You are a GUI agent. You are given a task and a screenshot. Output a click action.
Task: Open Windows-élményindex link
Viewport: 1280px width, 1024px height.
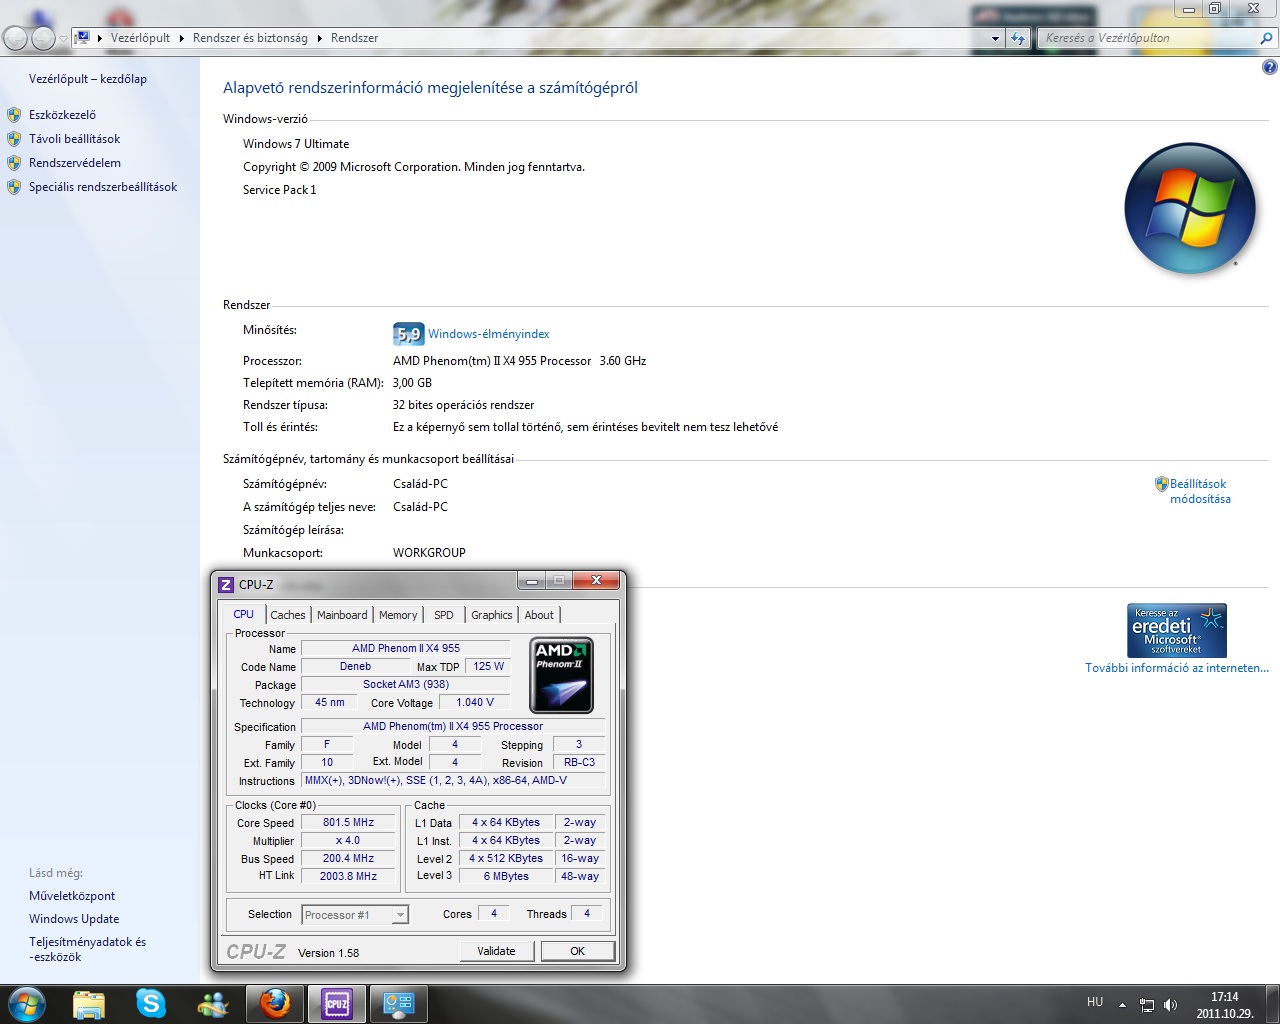tap(489, 334)
